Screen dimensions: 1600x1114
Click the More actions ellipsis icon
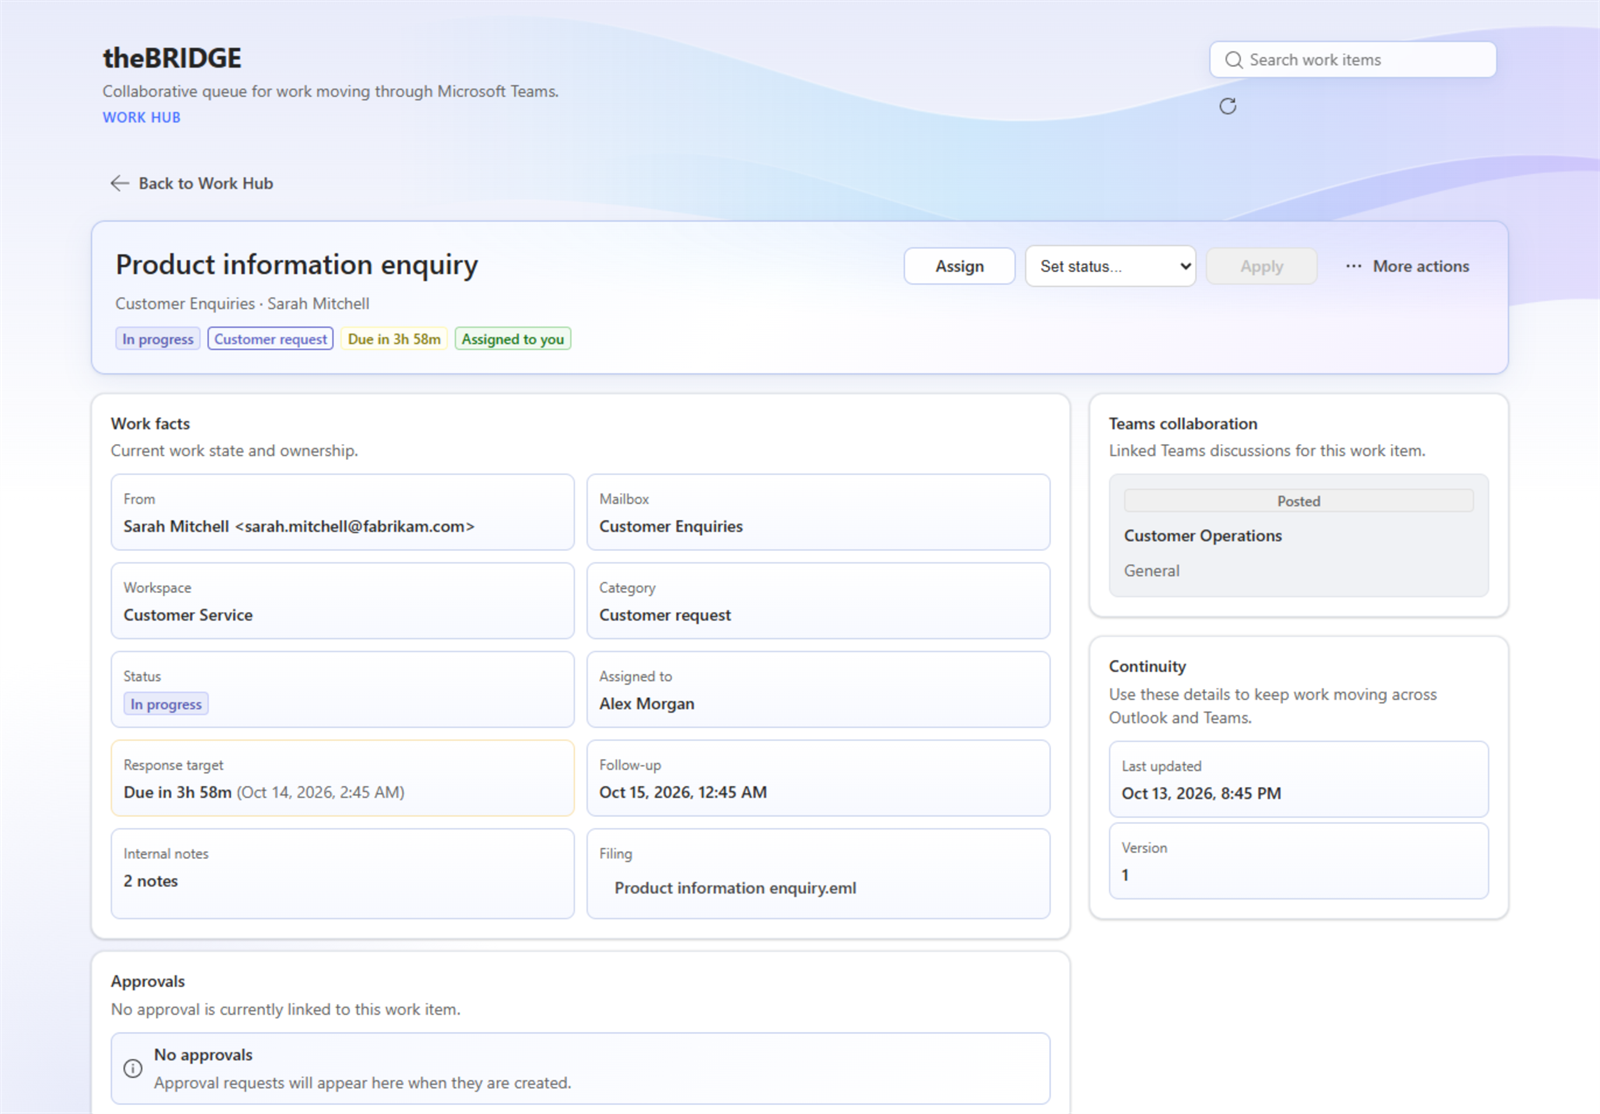(x=1353, y=266)
